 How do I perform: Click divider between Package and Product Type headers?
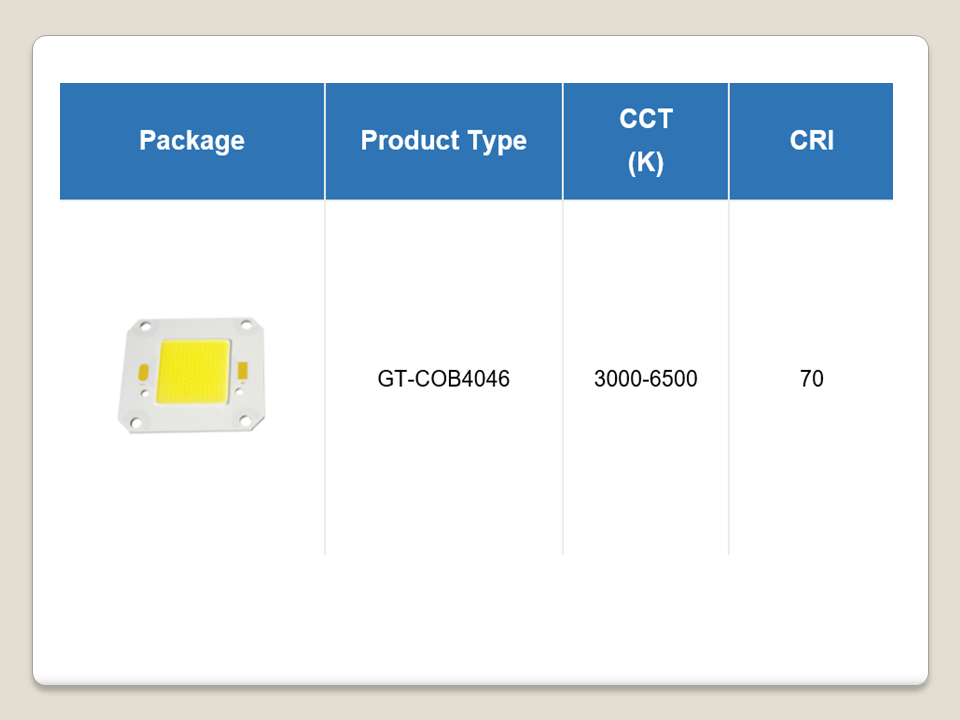click(x=325, y=141)
